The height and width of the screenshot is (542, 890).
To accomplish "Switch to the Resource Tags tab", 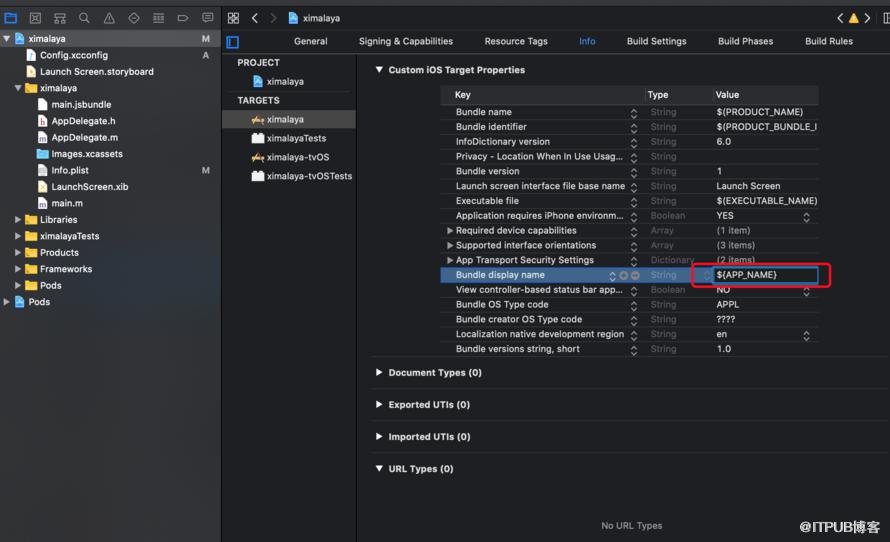I will point(516,41).
